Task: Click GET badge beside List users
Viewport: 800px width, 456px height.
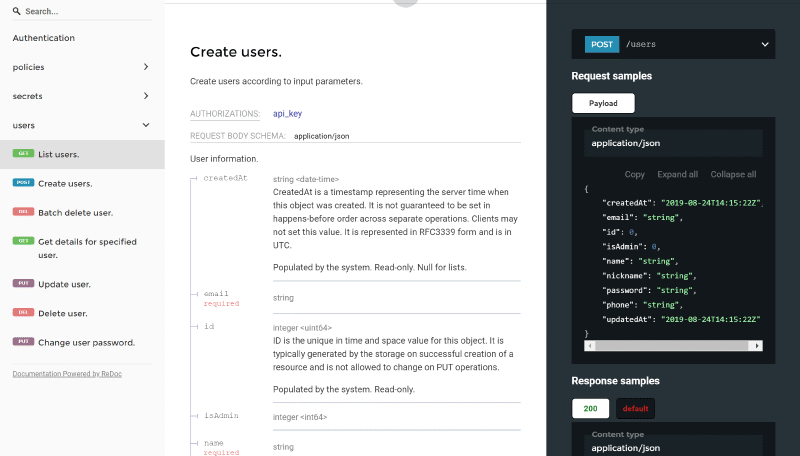Action: [x=23, y=154]
